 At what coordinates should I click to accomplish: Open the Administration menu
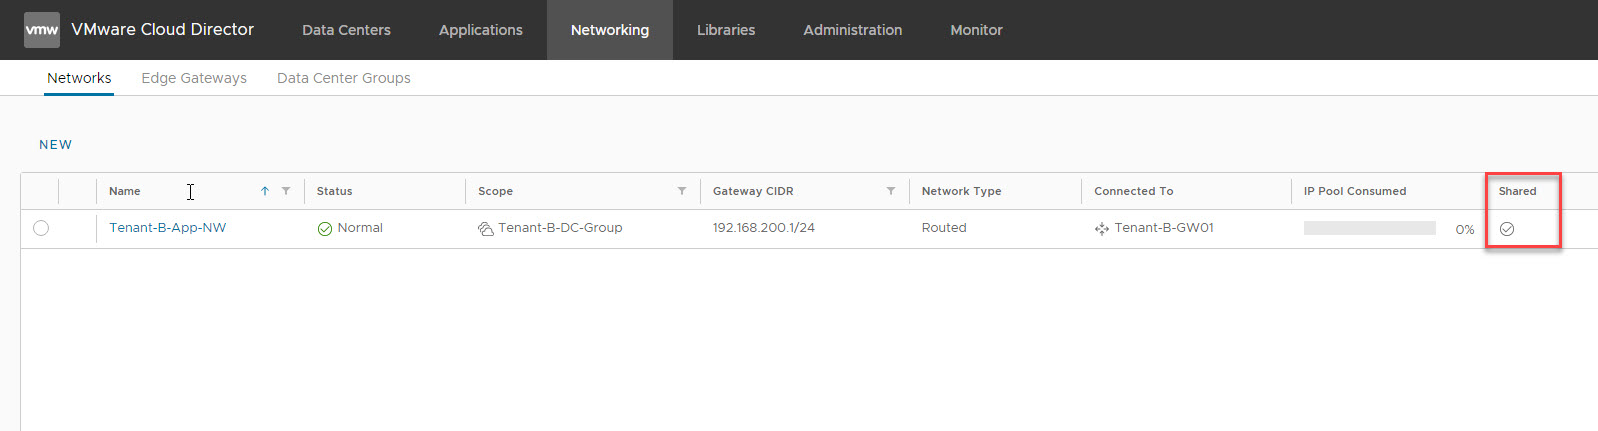click(852, 30)
